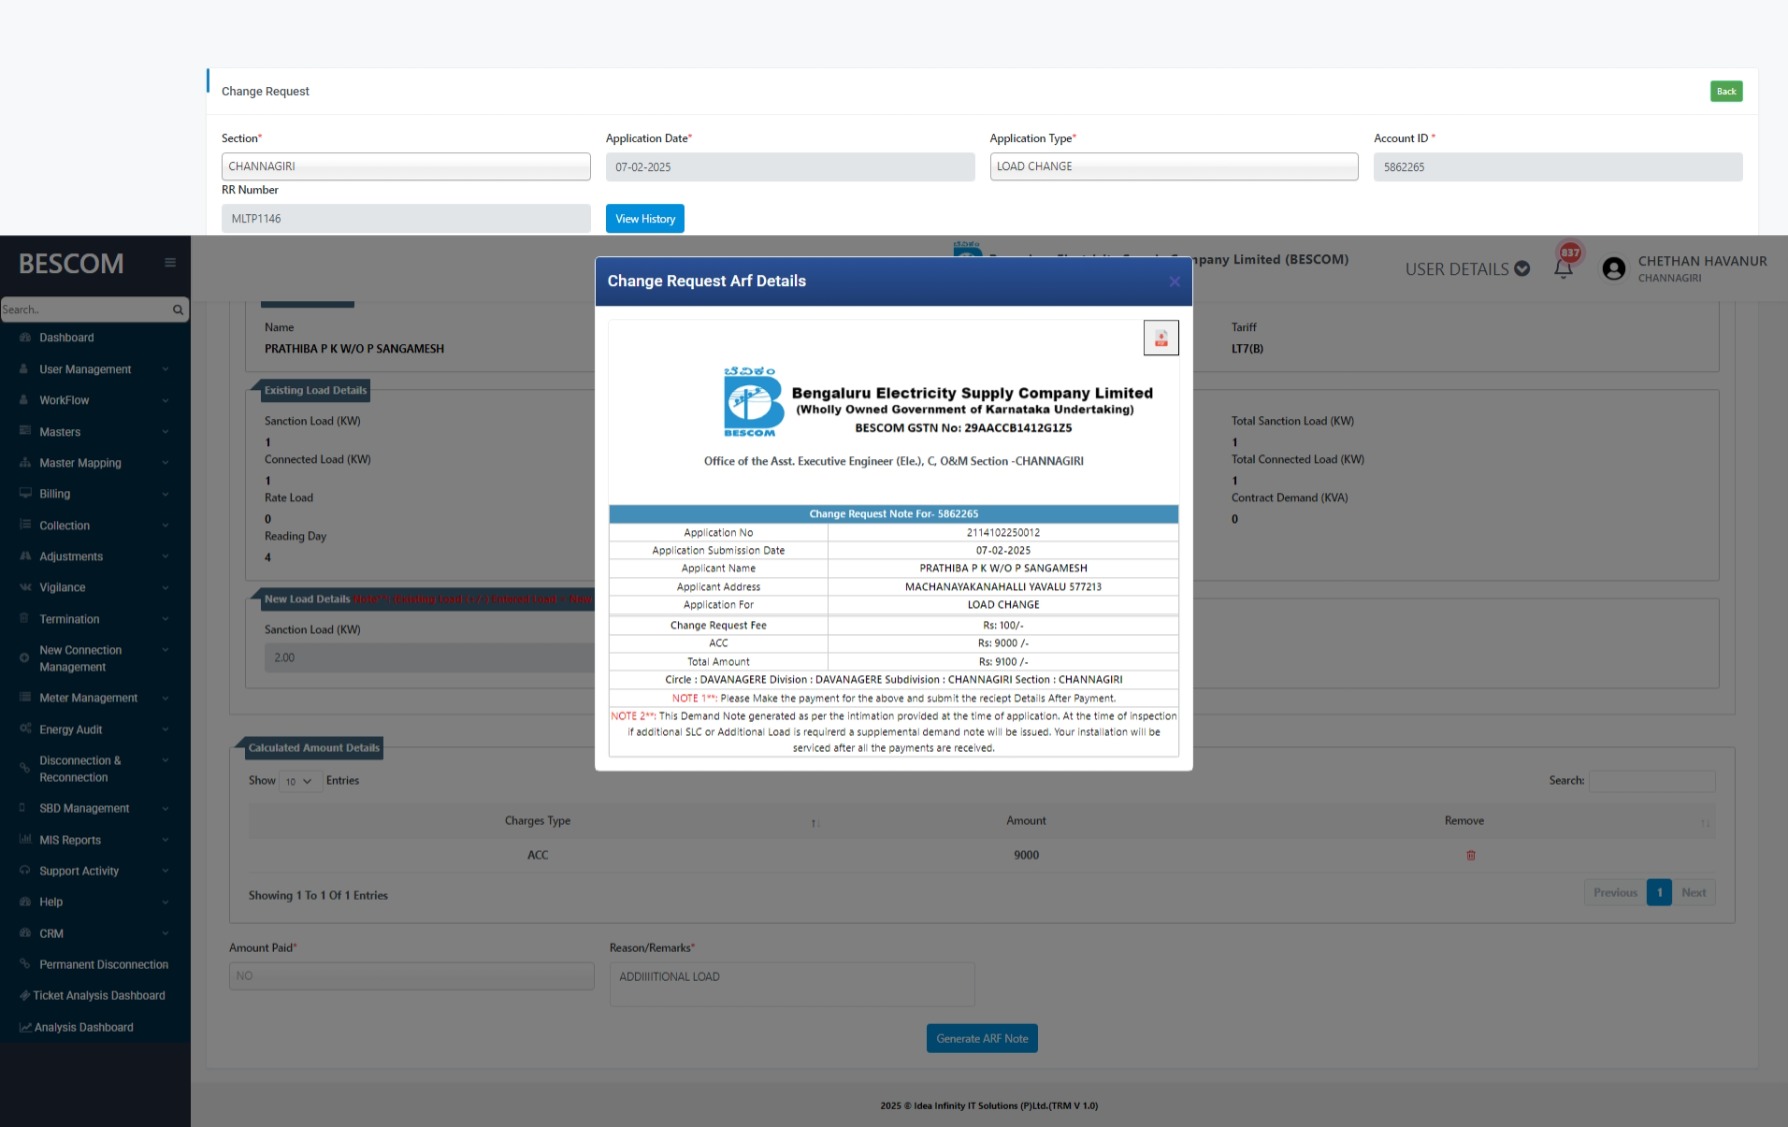Click the BESCOM logo in the dialog

(753, 402)
